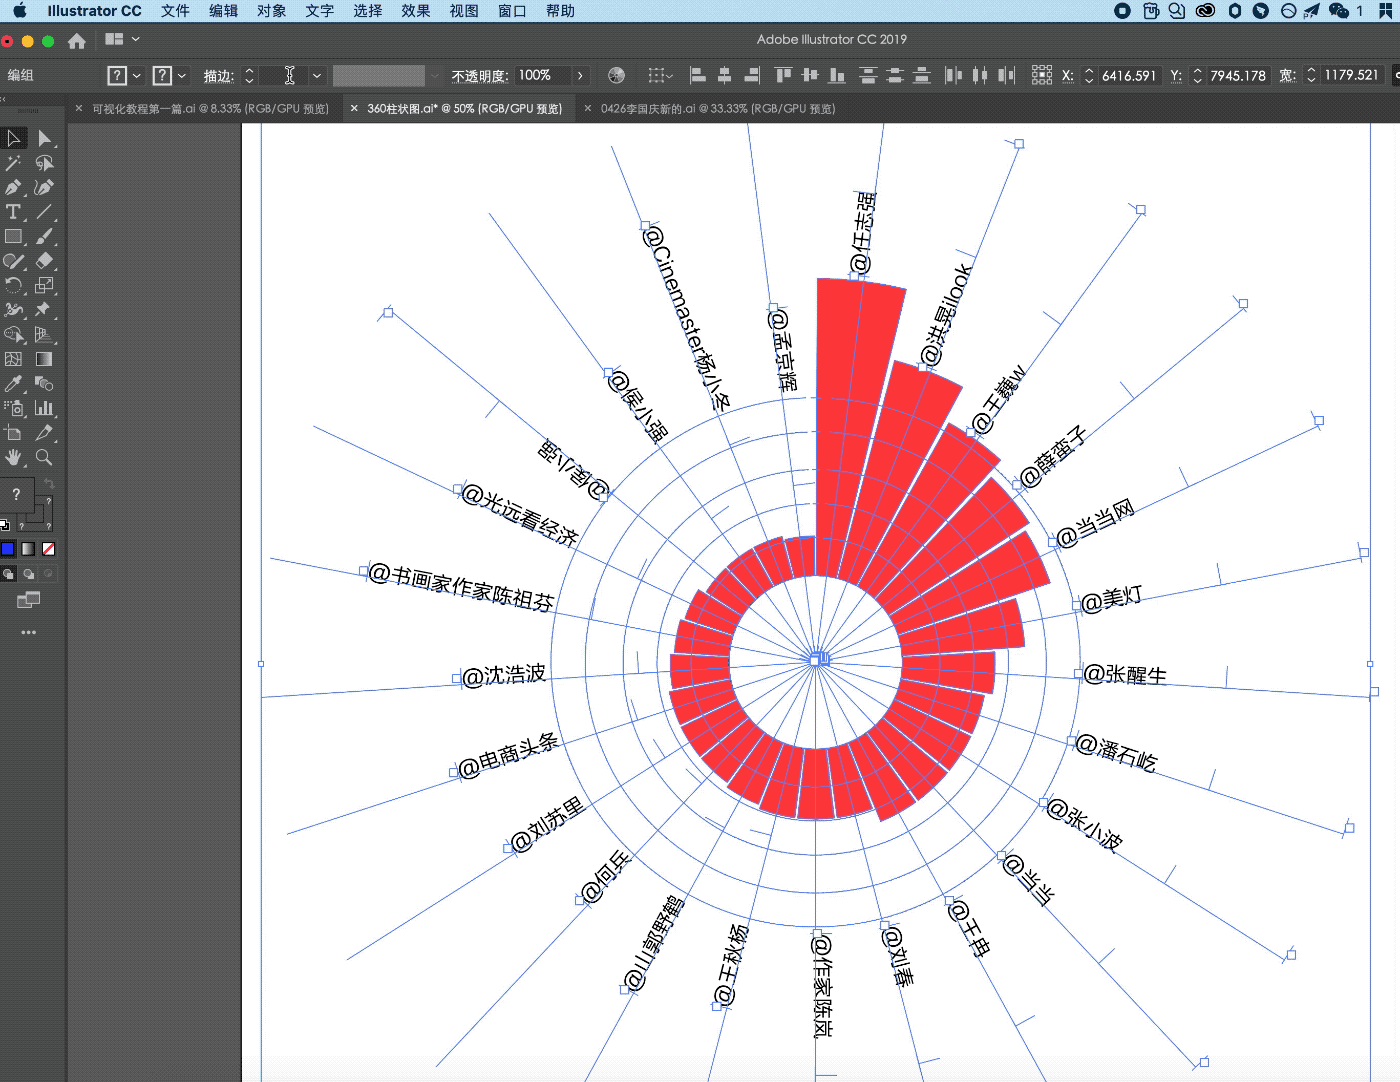This screenshot has width=1400, height=1082.
Task: Open the stroke swatch dropdown in control bar
Action: click(x=182, y=76)
